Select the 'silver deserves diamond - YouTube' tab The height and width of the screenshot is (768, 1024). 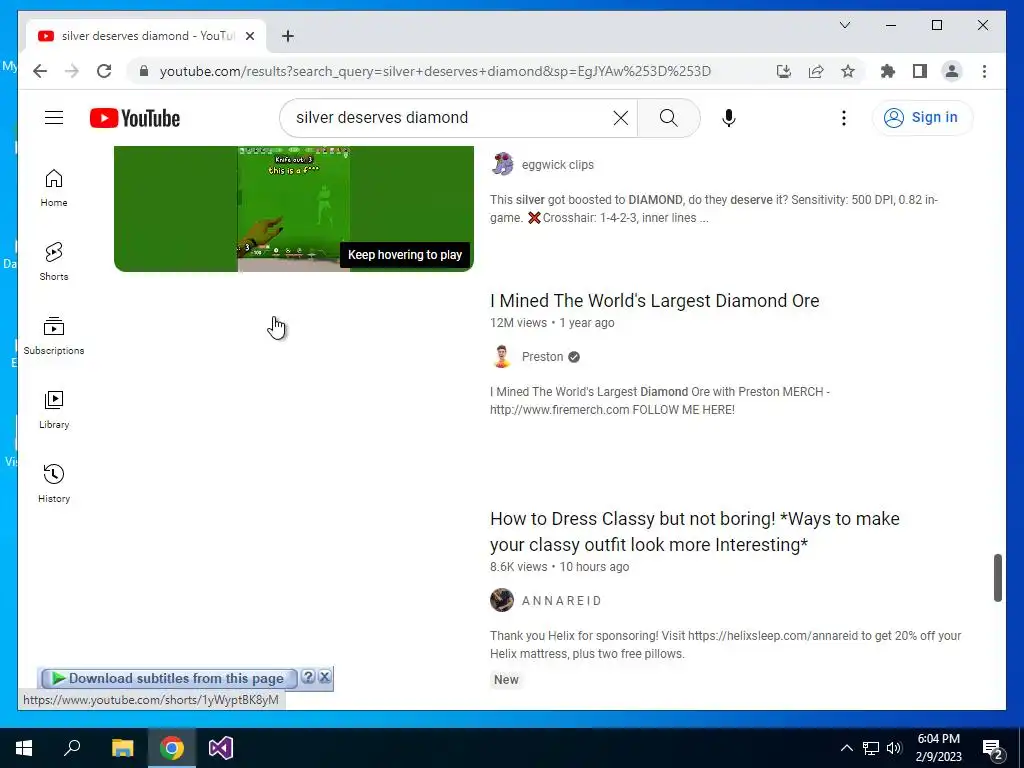146,36
